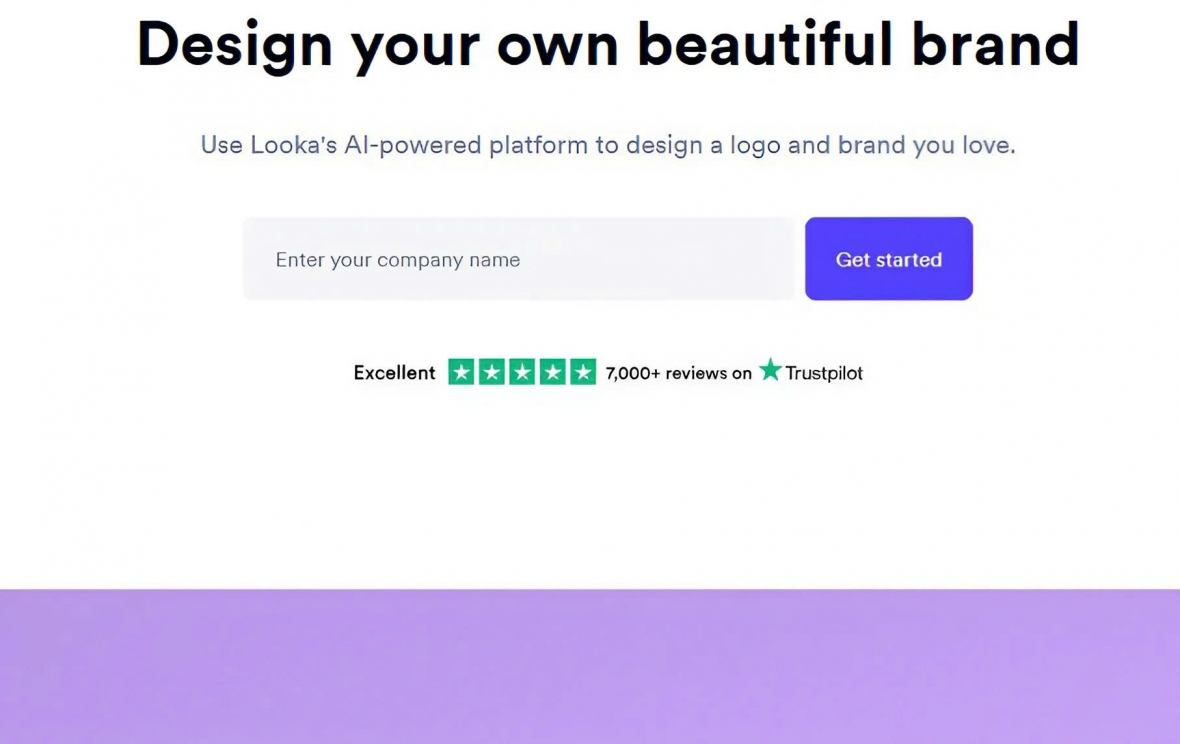Click the 'own' word in headline
This screenshot has width=1180, height=744.
point(558,47)
